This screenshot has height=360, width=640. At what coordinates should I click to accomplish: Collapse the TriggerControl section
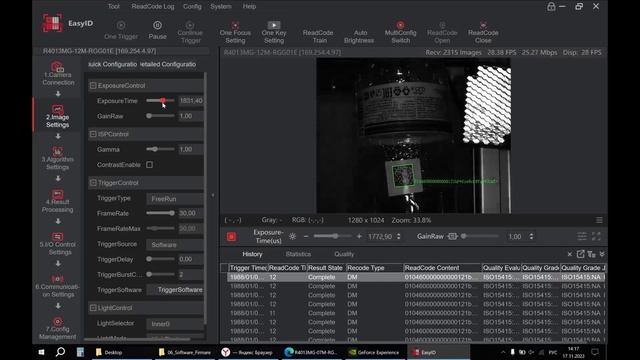tap(93, 183)
